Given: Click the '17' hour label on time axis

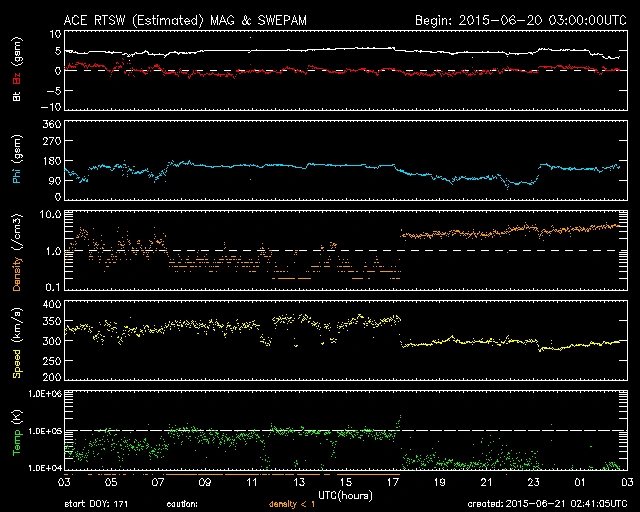Looking at the screenshot, I should pos(393,483).
